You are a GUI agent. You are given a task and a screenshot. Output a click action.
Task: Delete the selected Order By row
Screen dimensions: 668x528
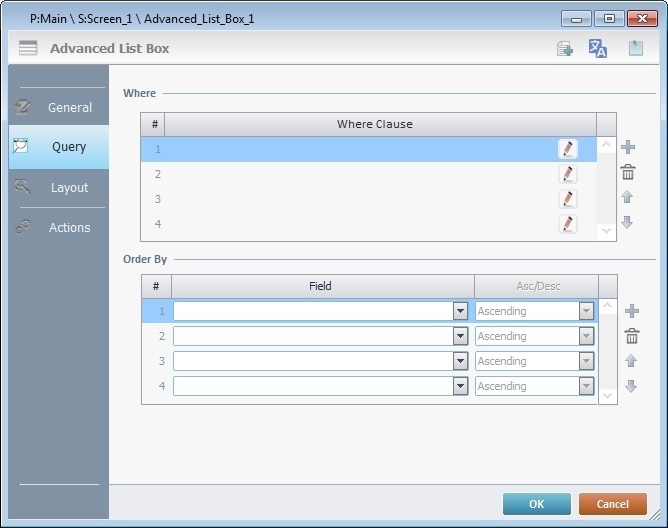pos(631,337)
